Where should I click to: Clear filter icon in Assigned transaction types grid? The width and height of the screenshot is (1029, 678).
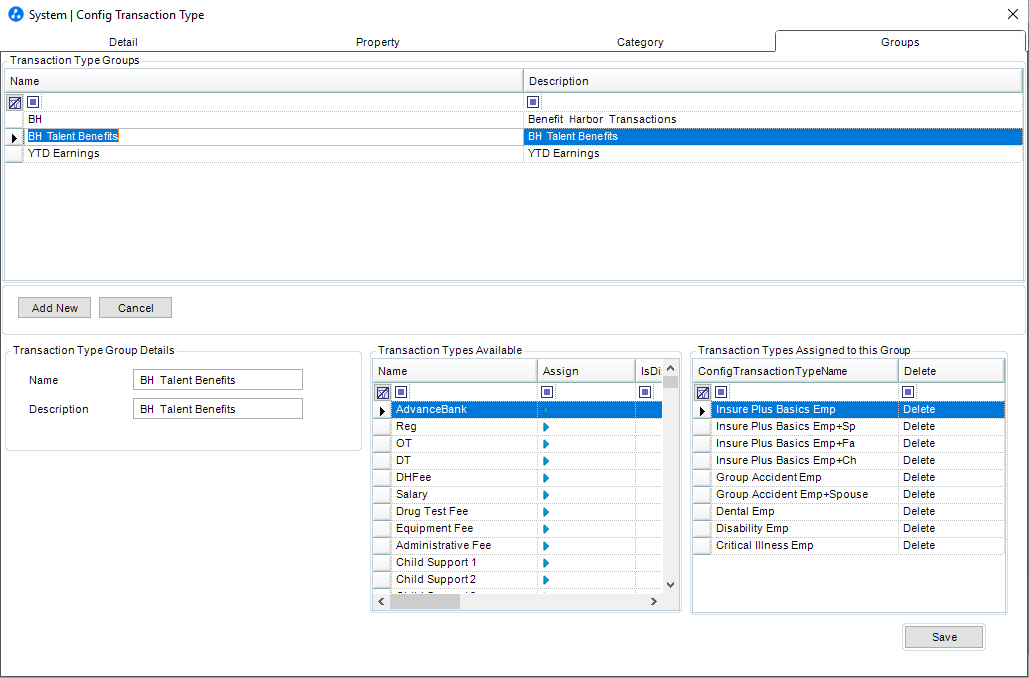[x=703, y=392]
